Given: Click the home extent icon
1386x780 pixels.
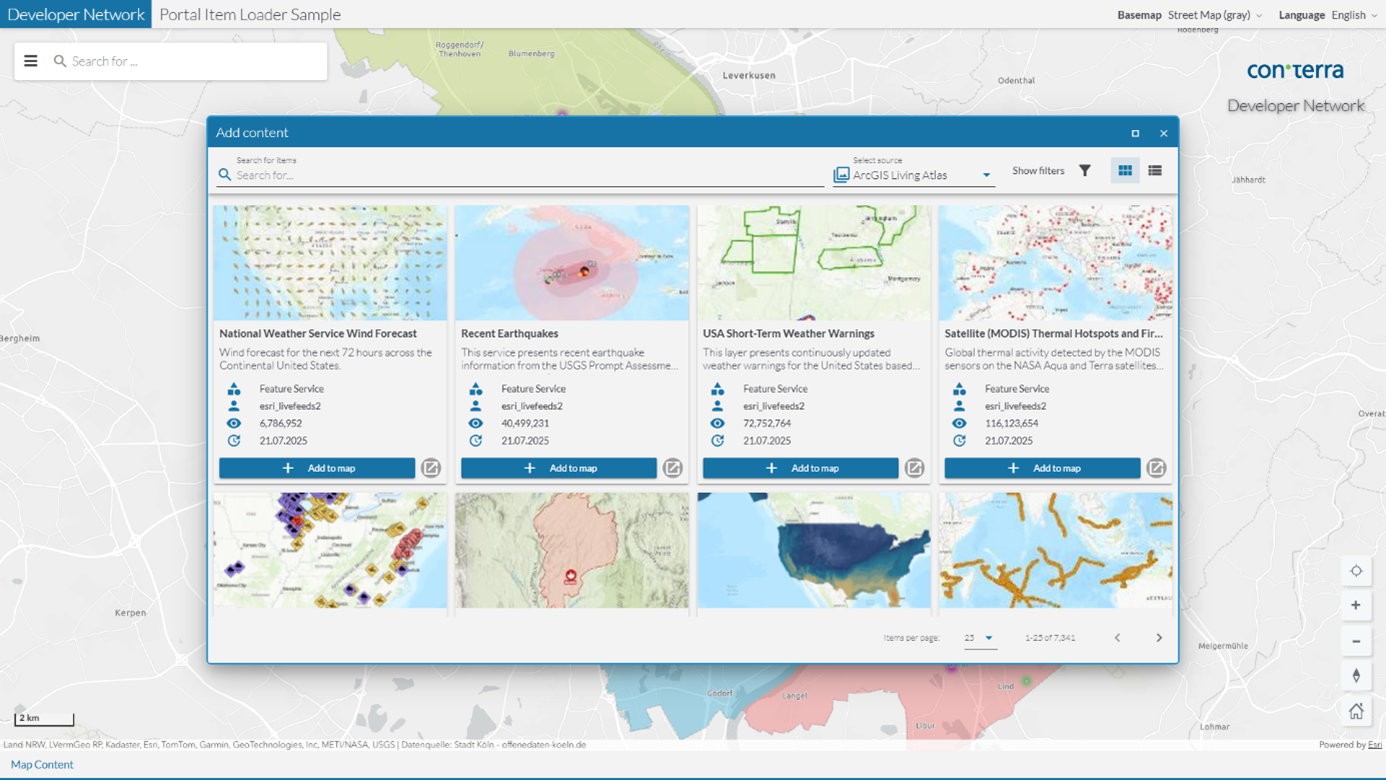Looking at the screenshot, I should click(x=1356, y=711).
